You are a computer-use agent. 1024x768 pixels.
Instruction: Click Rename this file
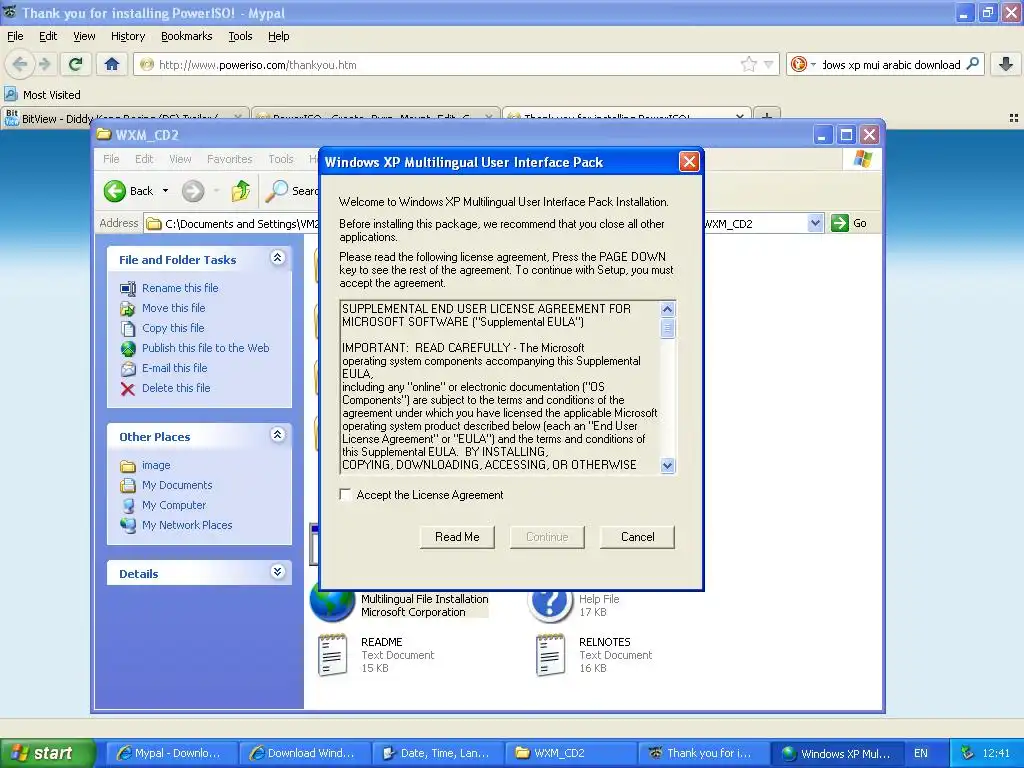[180, 288]
